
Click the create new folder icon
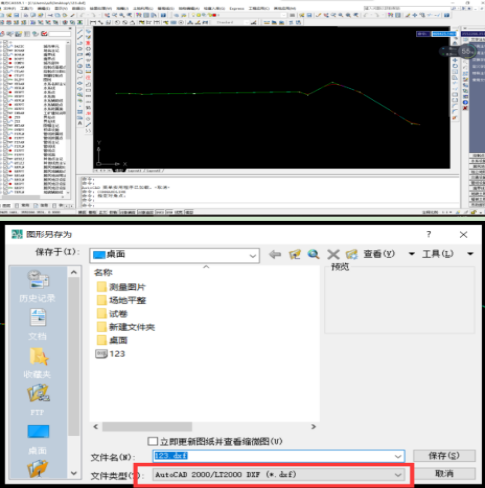352,255
